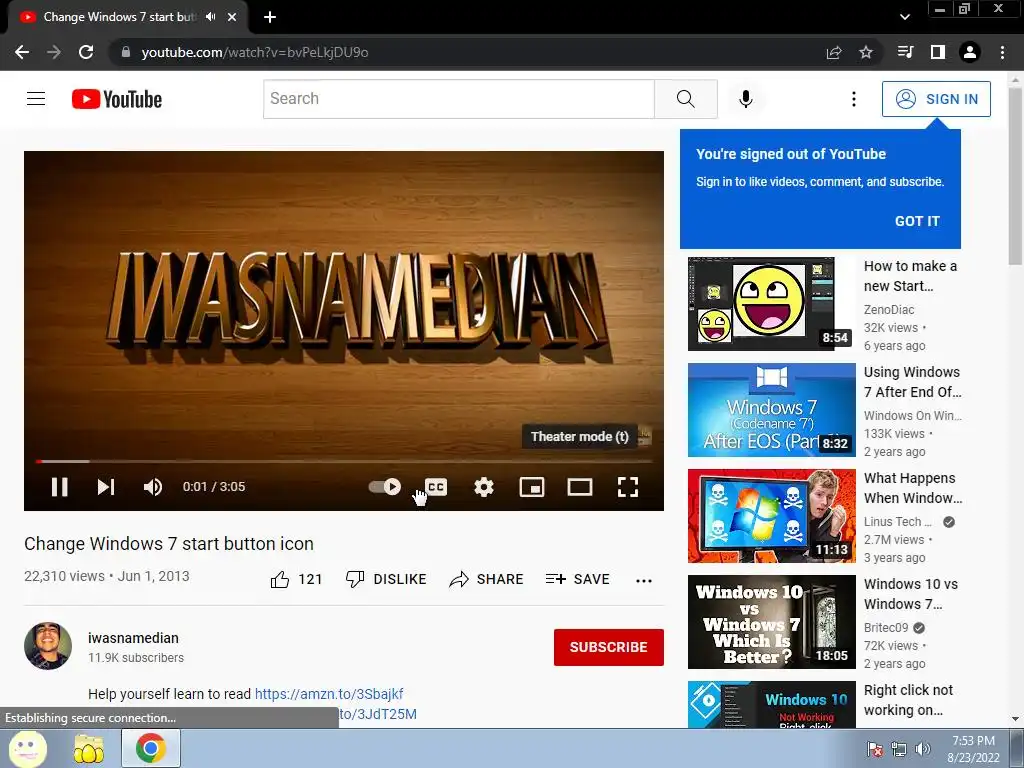Dismiss sign-out notice with GOT IT
Viewport: 1024px width, 768px height.
pos(917,221)
